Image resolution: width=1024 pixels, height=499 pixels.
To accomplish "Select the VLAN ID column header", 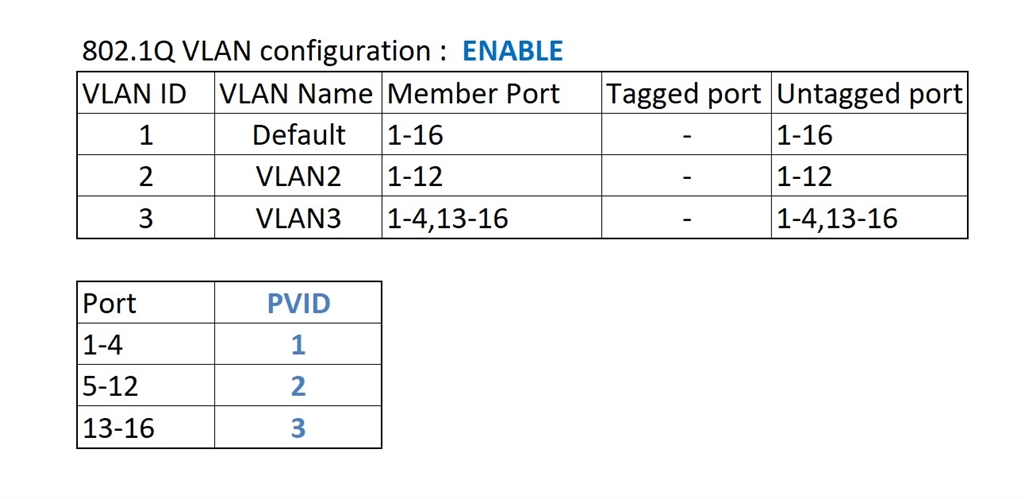I will 134,94.
